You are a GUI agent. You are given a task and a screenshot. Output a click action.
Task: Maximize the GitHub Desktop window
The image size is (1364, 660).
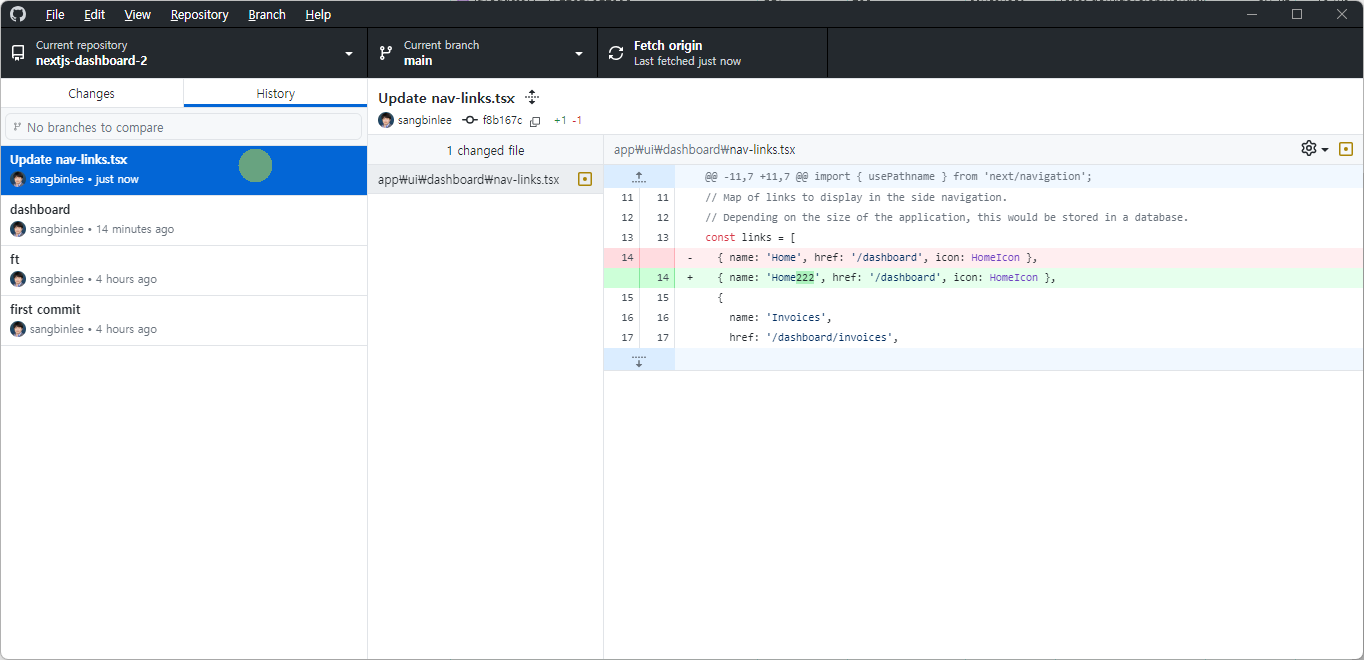pyautogui.click(x=1297, y=14)
